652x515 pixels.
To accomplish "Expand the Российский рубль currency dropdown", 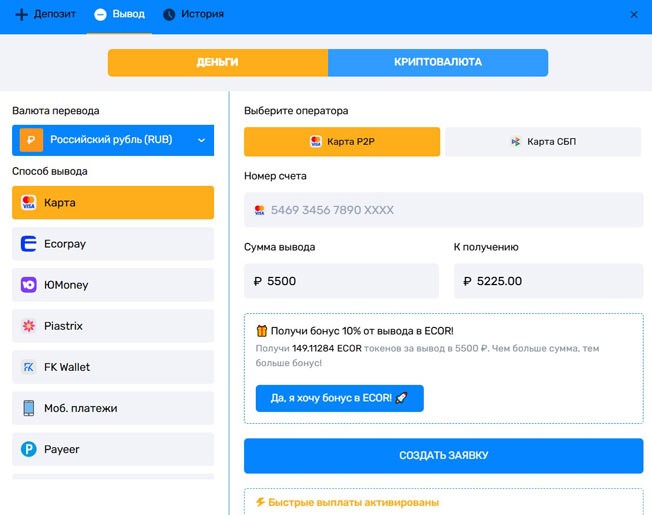I will 113,140.
